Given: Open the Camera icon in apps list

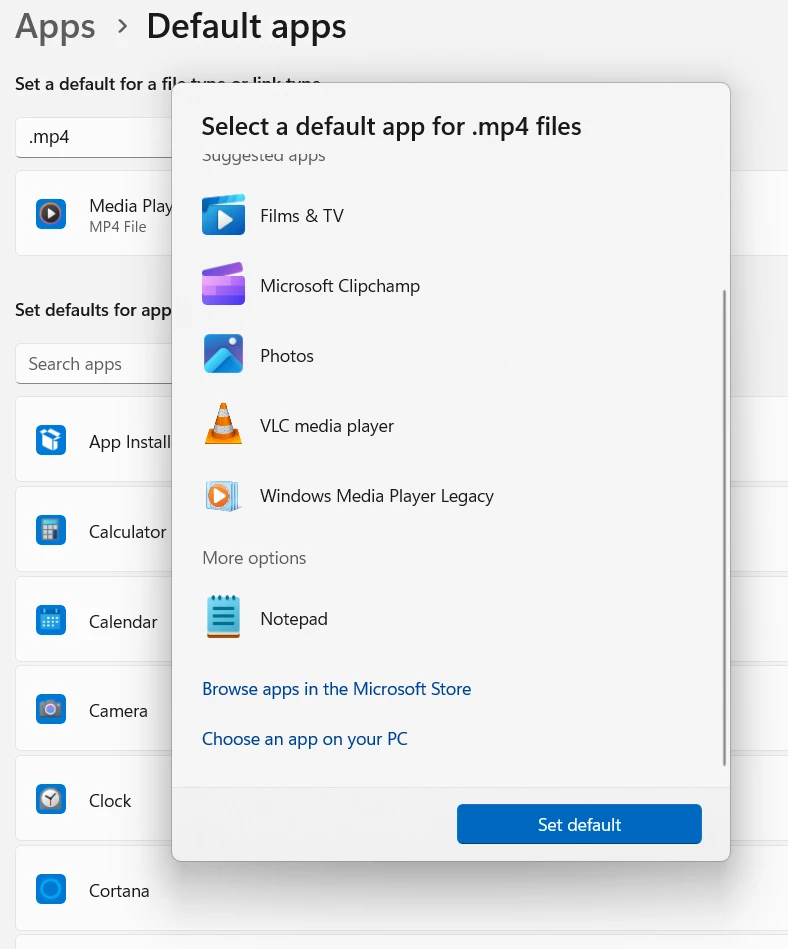Looking at the screenshot, I should tap(51, 709).
